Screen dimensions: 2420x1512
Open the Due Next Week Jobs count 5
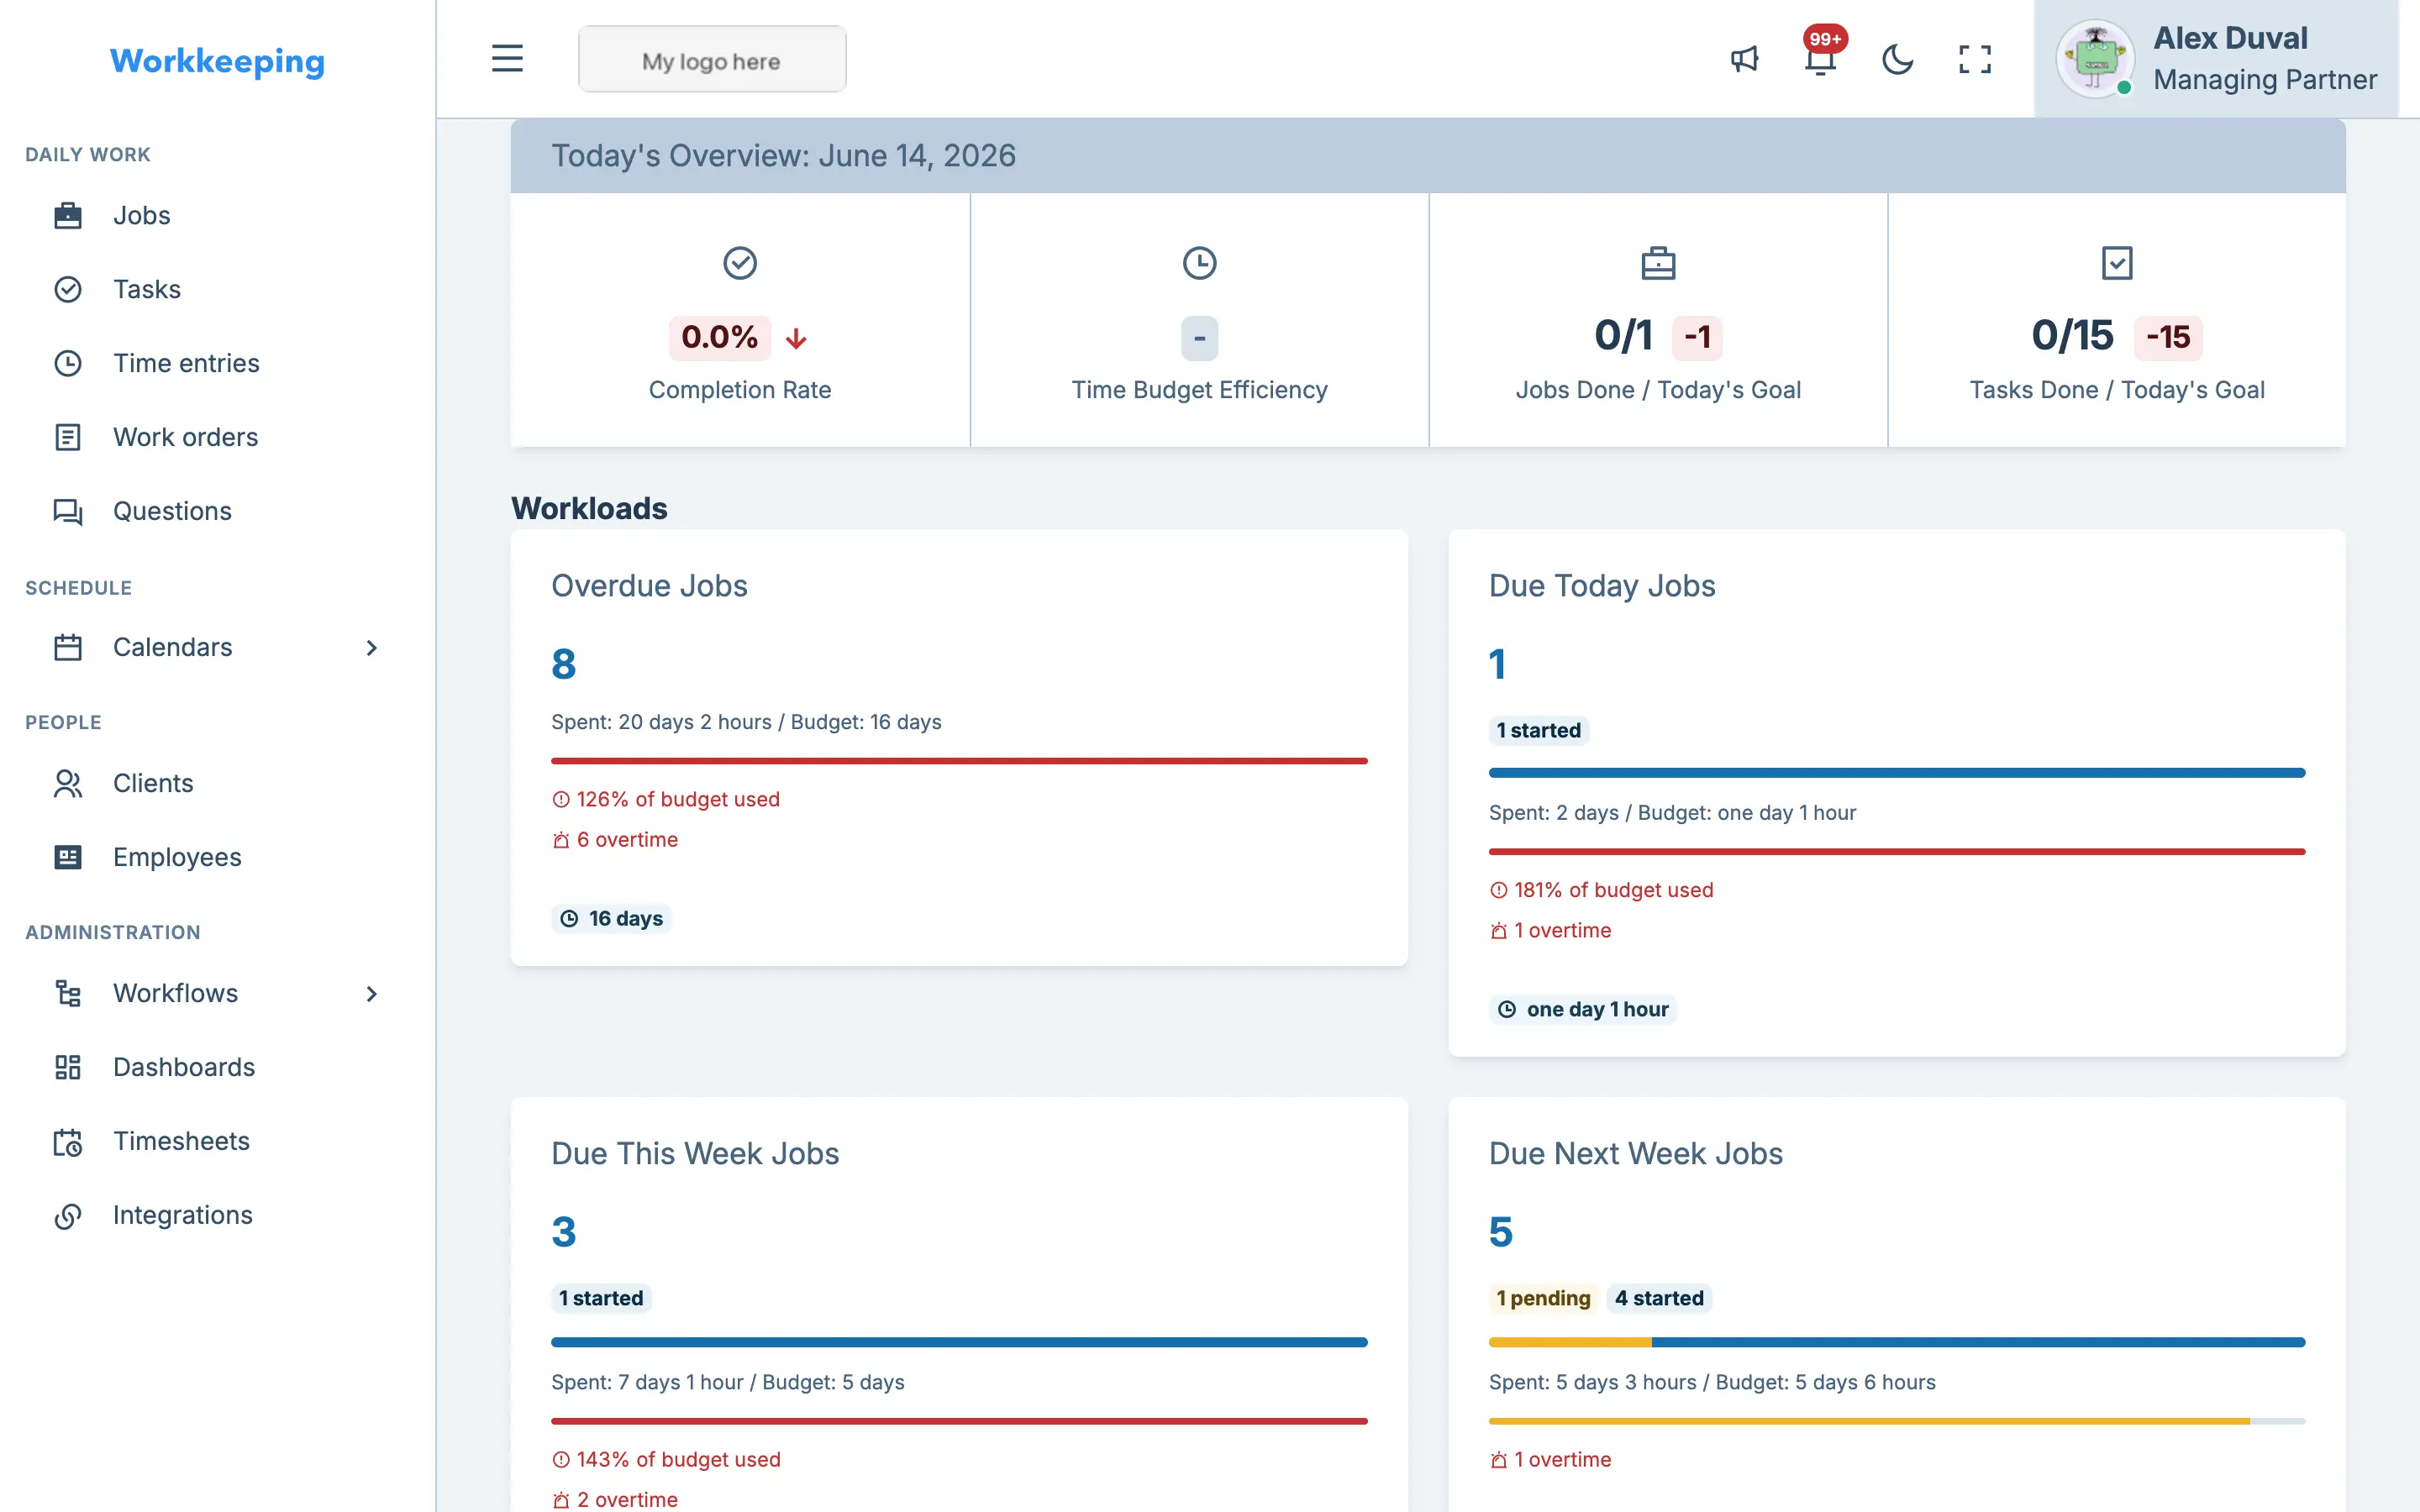1500,1232
